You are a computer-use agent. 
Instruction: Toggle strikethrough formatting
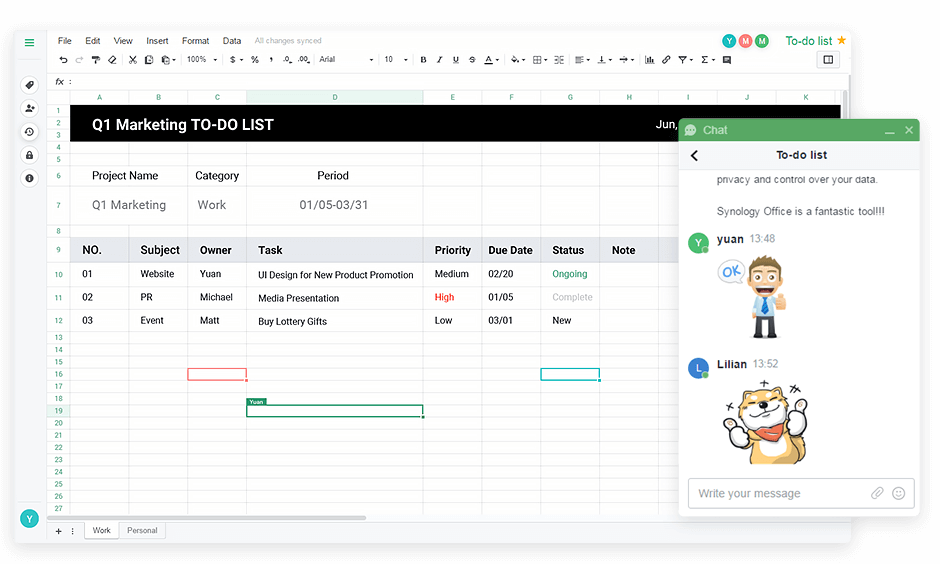[472, 60]
